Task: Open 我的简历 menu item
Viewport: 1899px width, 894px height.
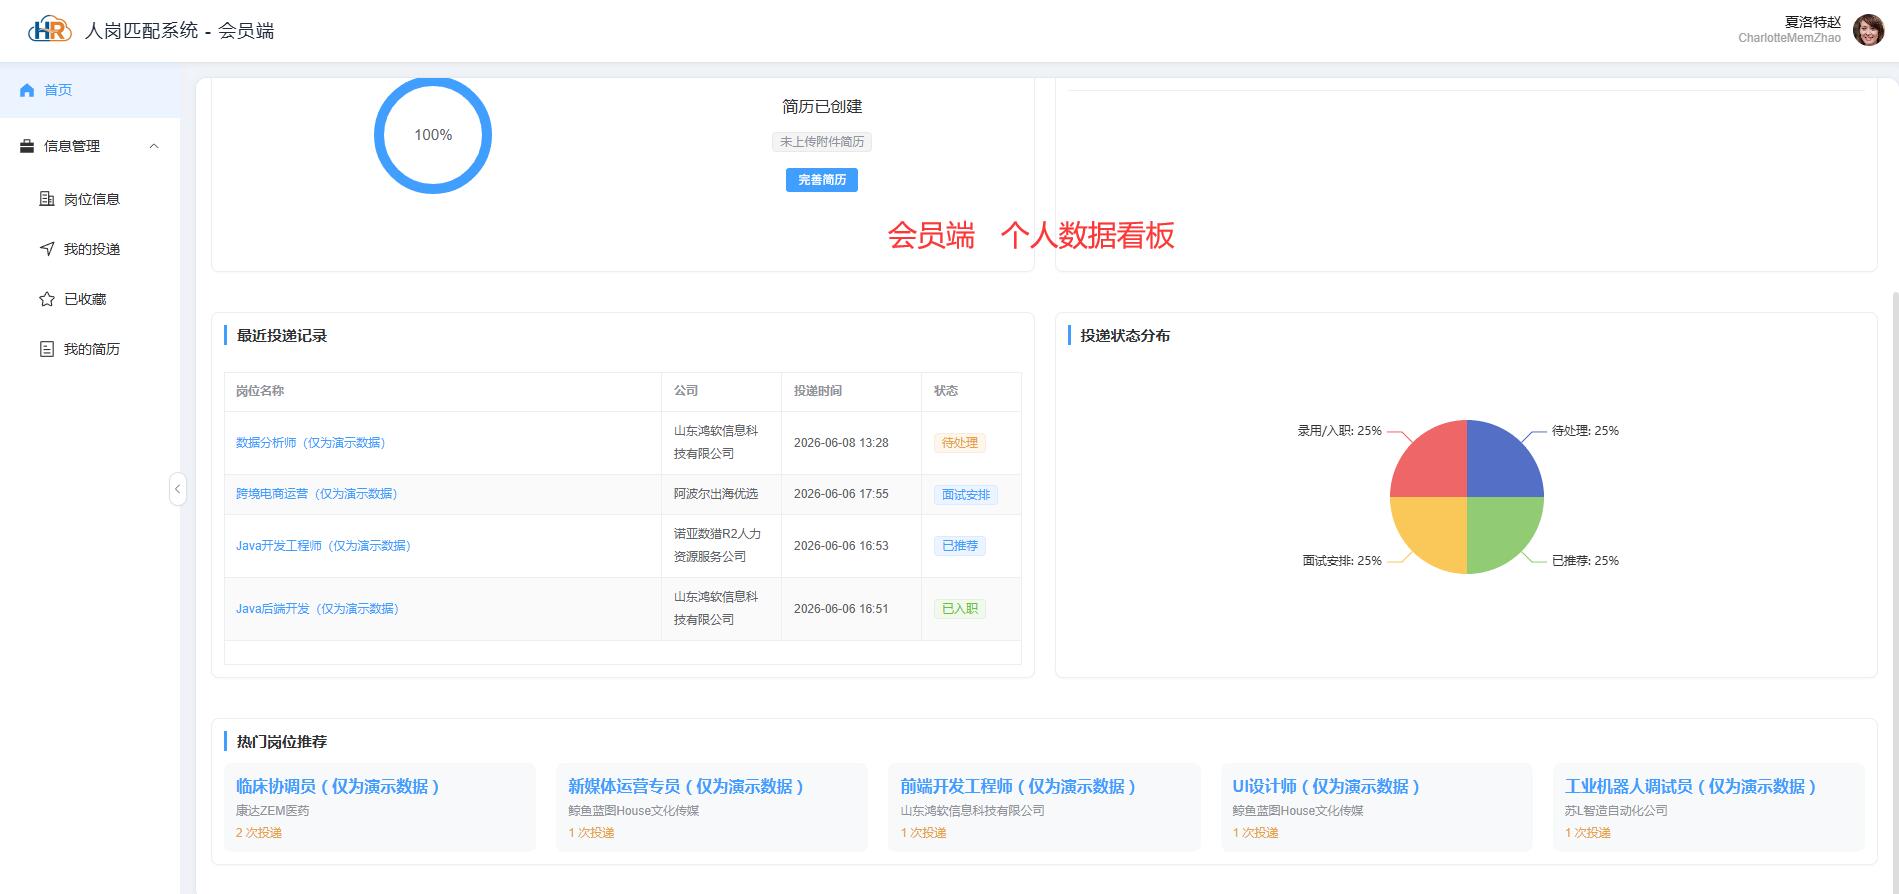Action: pos(90,349)
